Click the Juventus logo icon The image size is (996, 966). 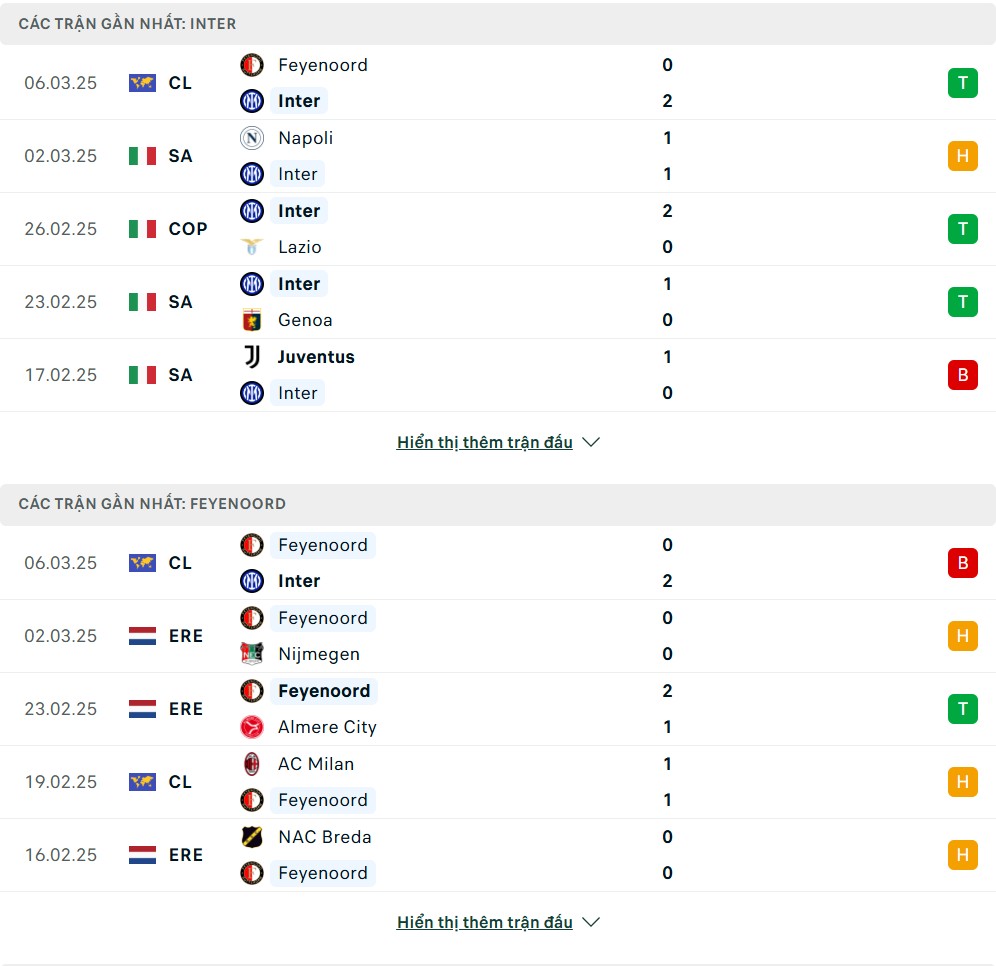[252, 357]
